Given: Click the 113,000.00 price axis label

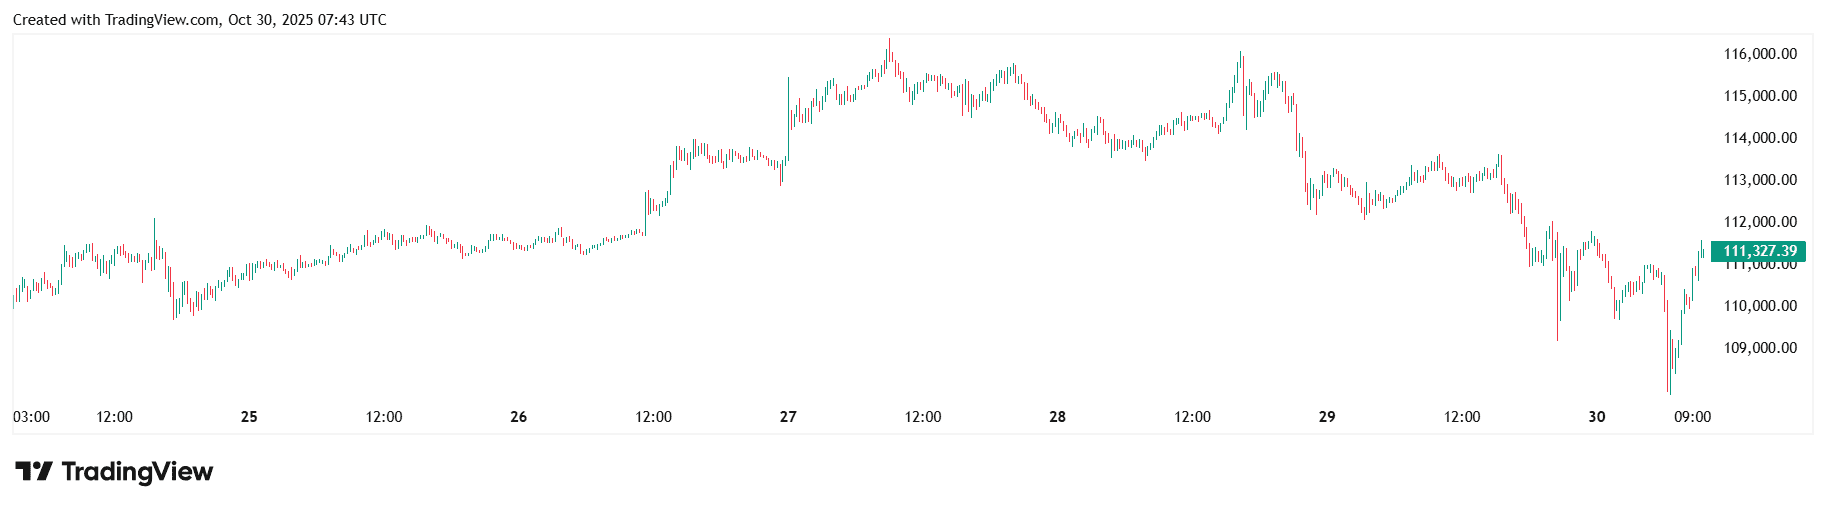Looking at the screenshot, I should 1760,180.
